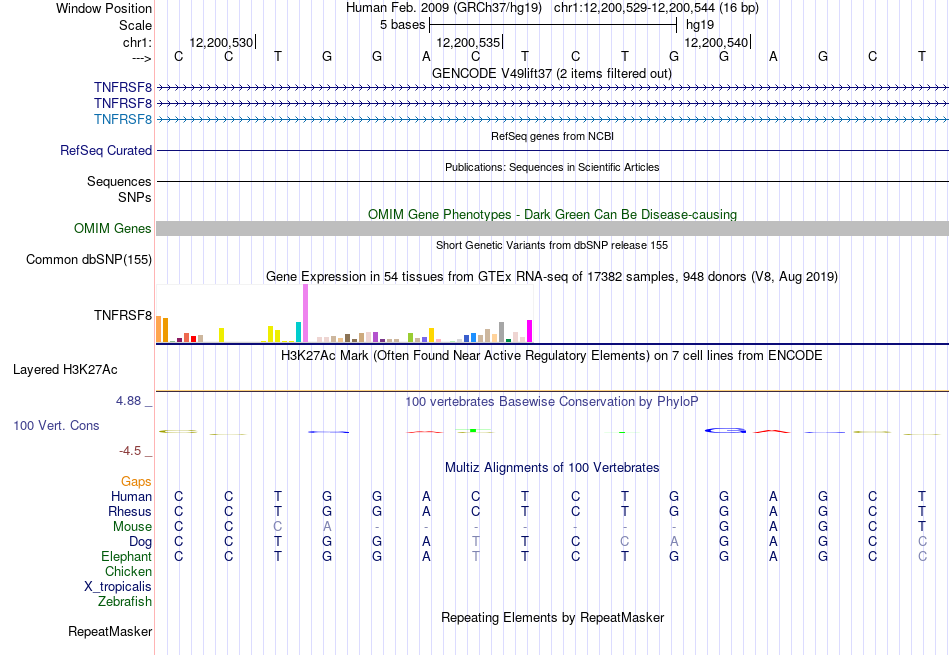Click the Chicken alignment row label
The width and height of the screenshot is (950, 655).
click(128, 571)
